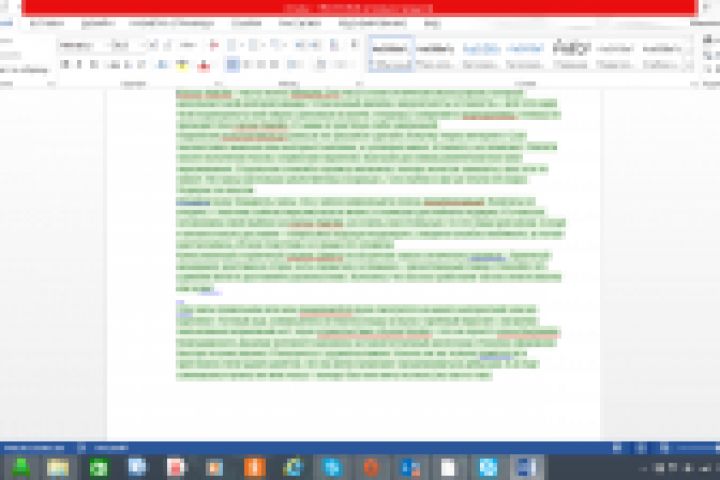720x480 pixels.
Task: Apply the large Title style thumbnail
Action: click(x=571, y=53)
